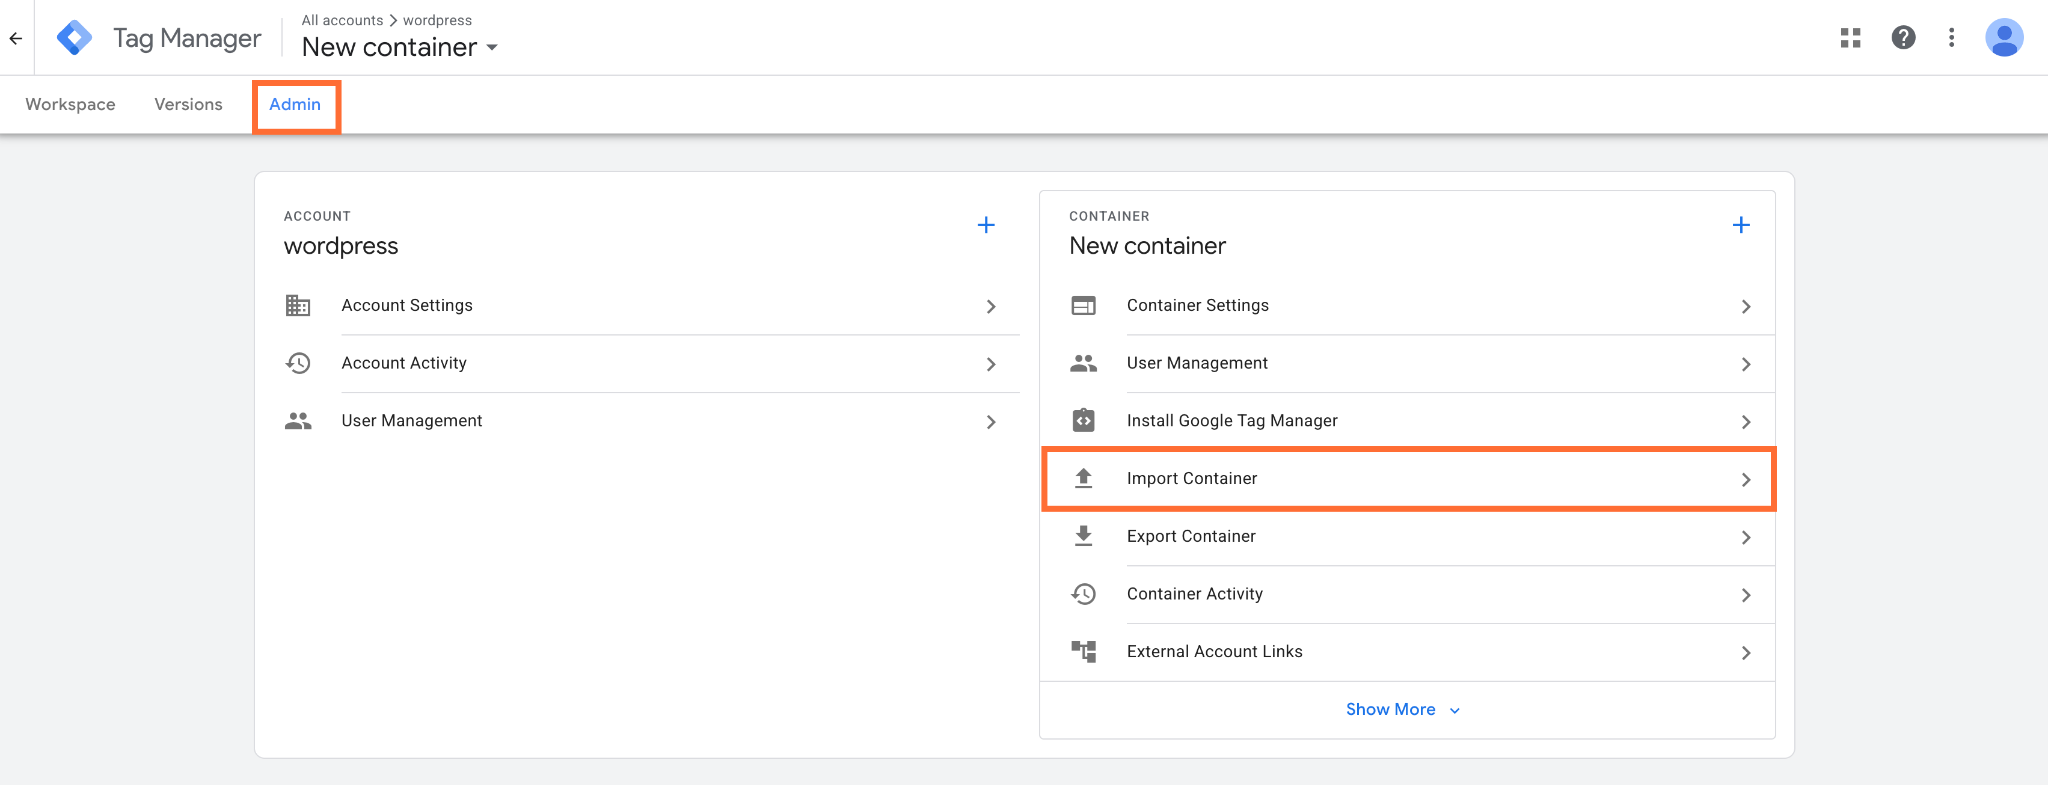Click the Account Activity history icon
2048x785 pixels.
[298, 363]
